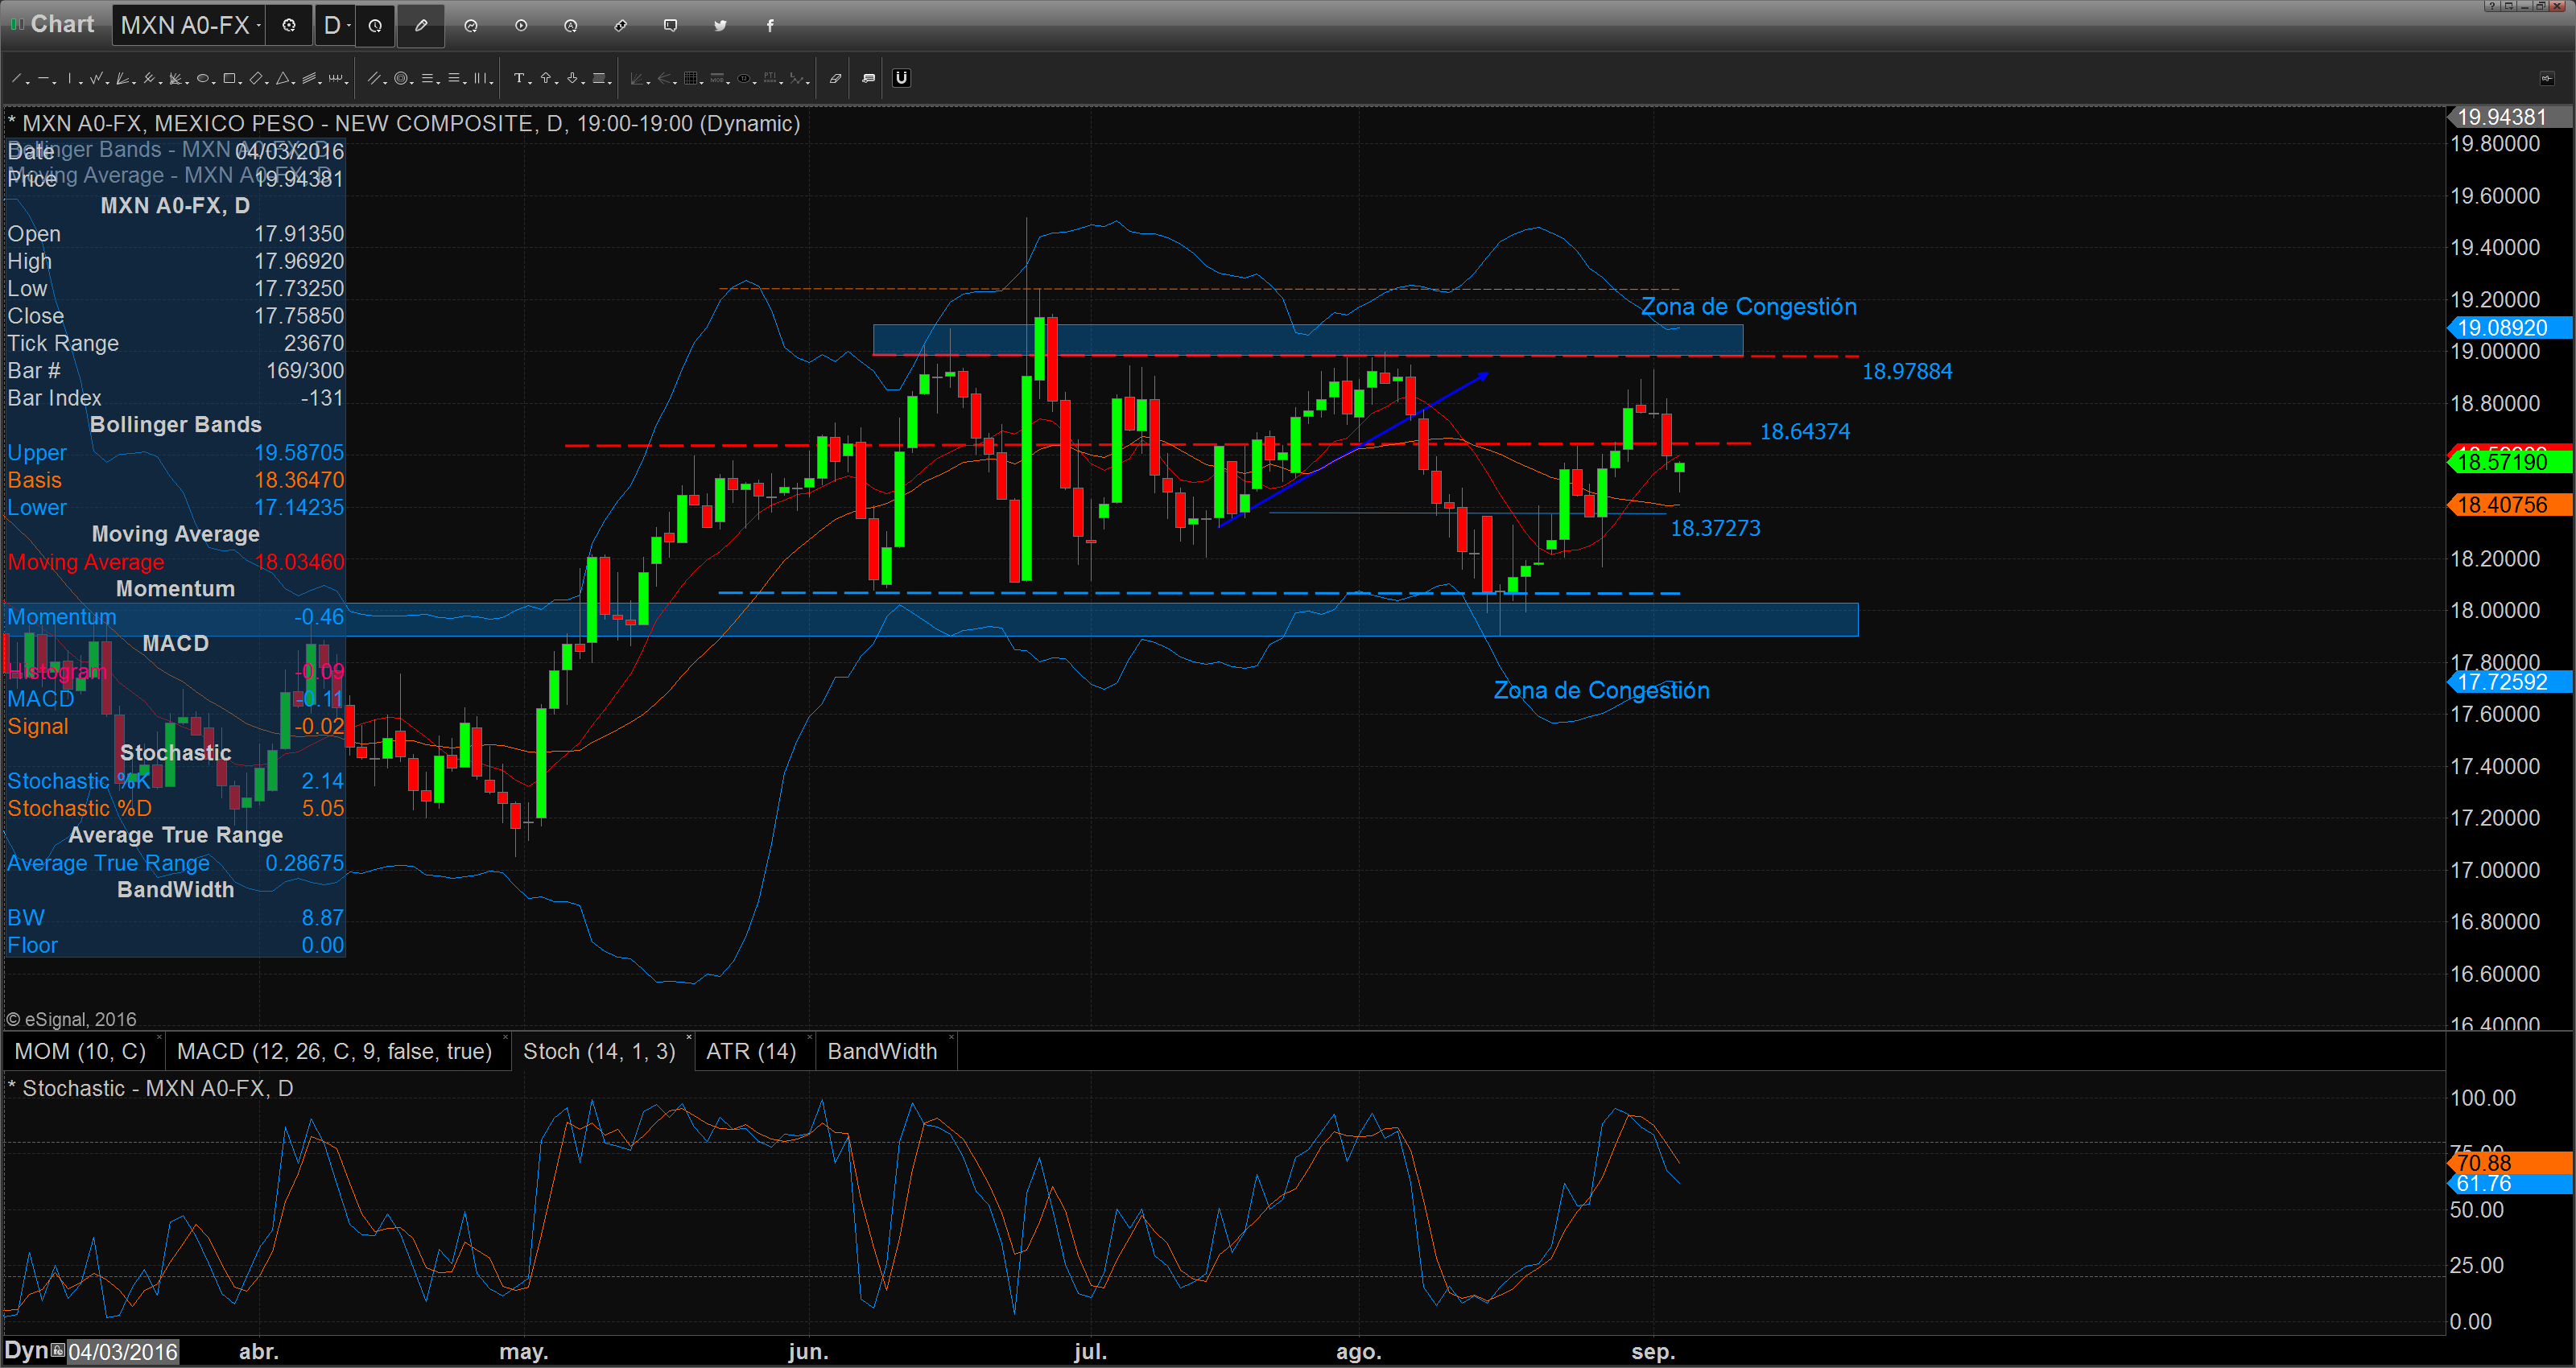Select the pitchfork tool
This screenshot has height=1368, width=2576.
click(149, 78)
